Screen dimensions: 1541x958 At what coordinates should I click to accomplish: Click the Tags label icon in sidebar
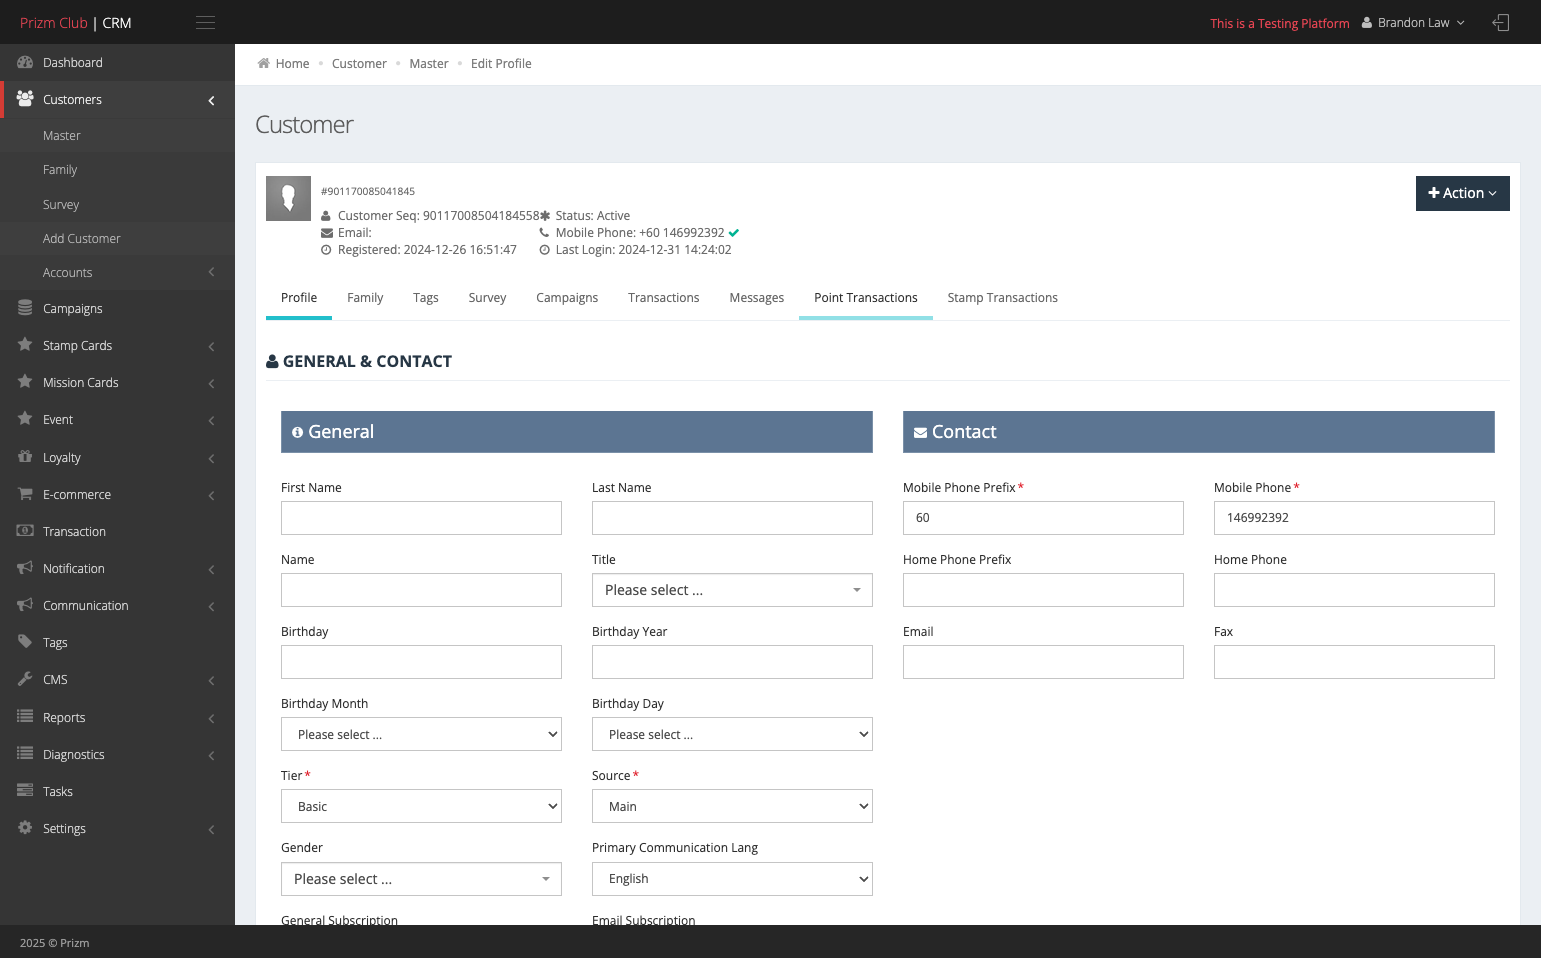(x=25, y=642)
